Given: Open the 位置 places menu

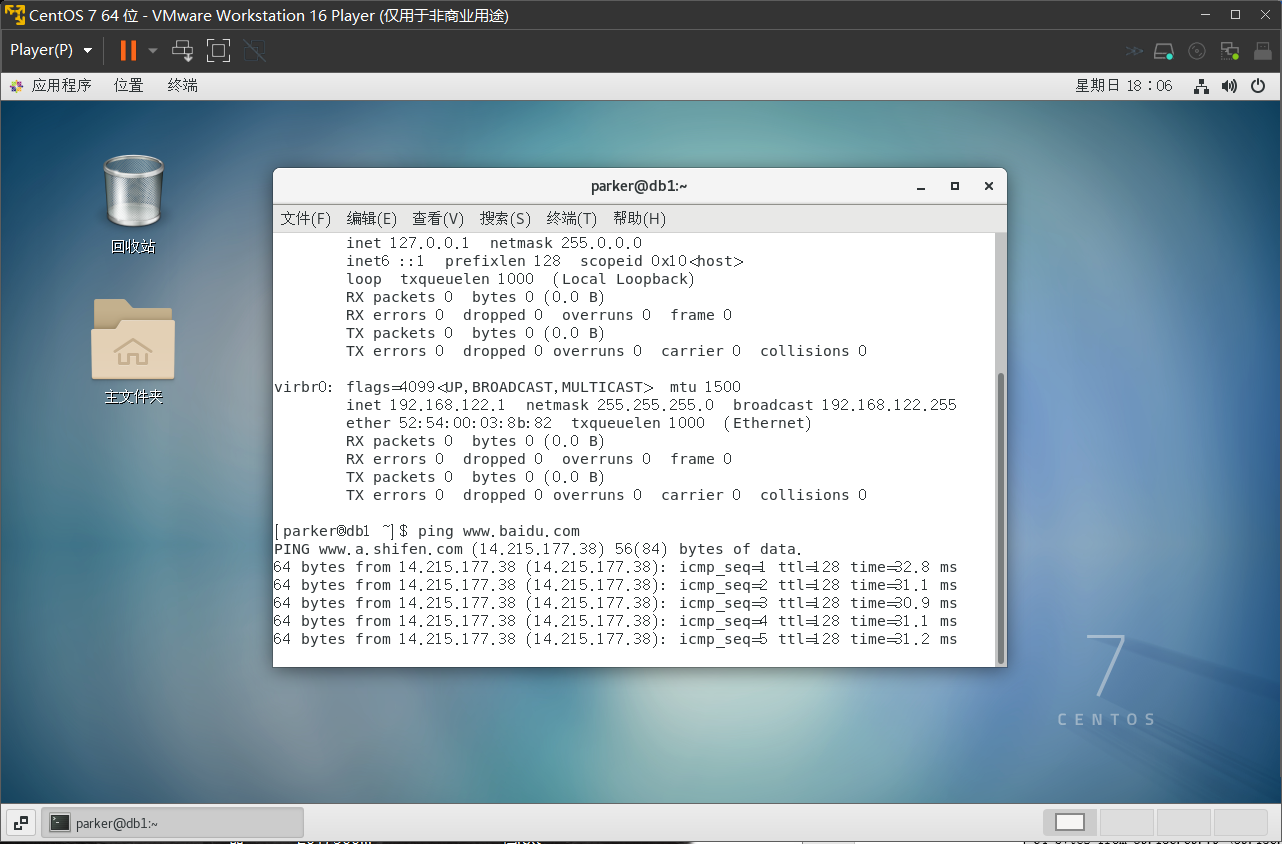Looking at the screenshot, I should tap(128, 86).
